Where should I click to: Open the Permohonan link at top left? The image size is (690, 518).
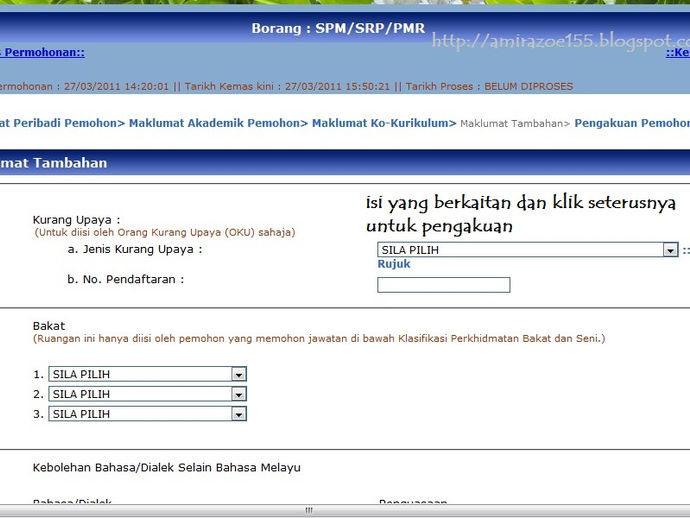tap(42, 52)
